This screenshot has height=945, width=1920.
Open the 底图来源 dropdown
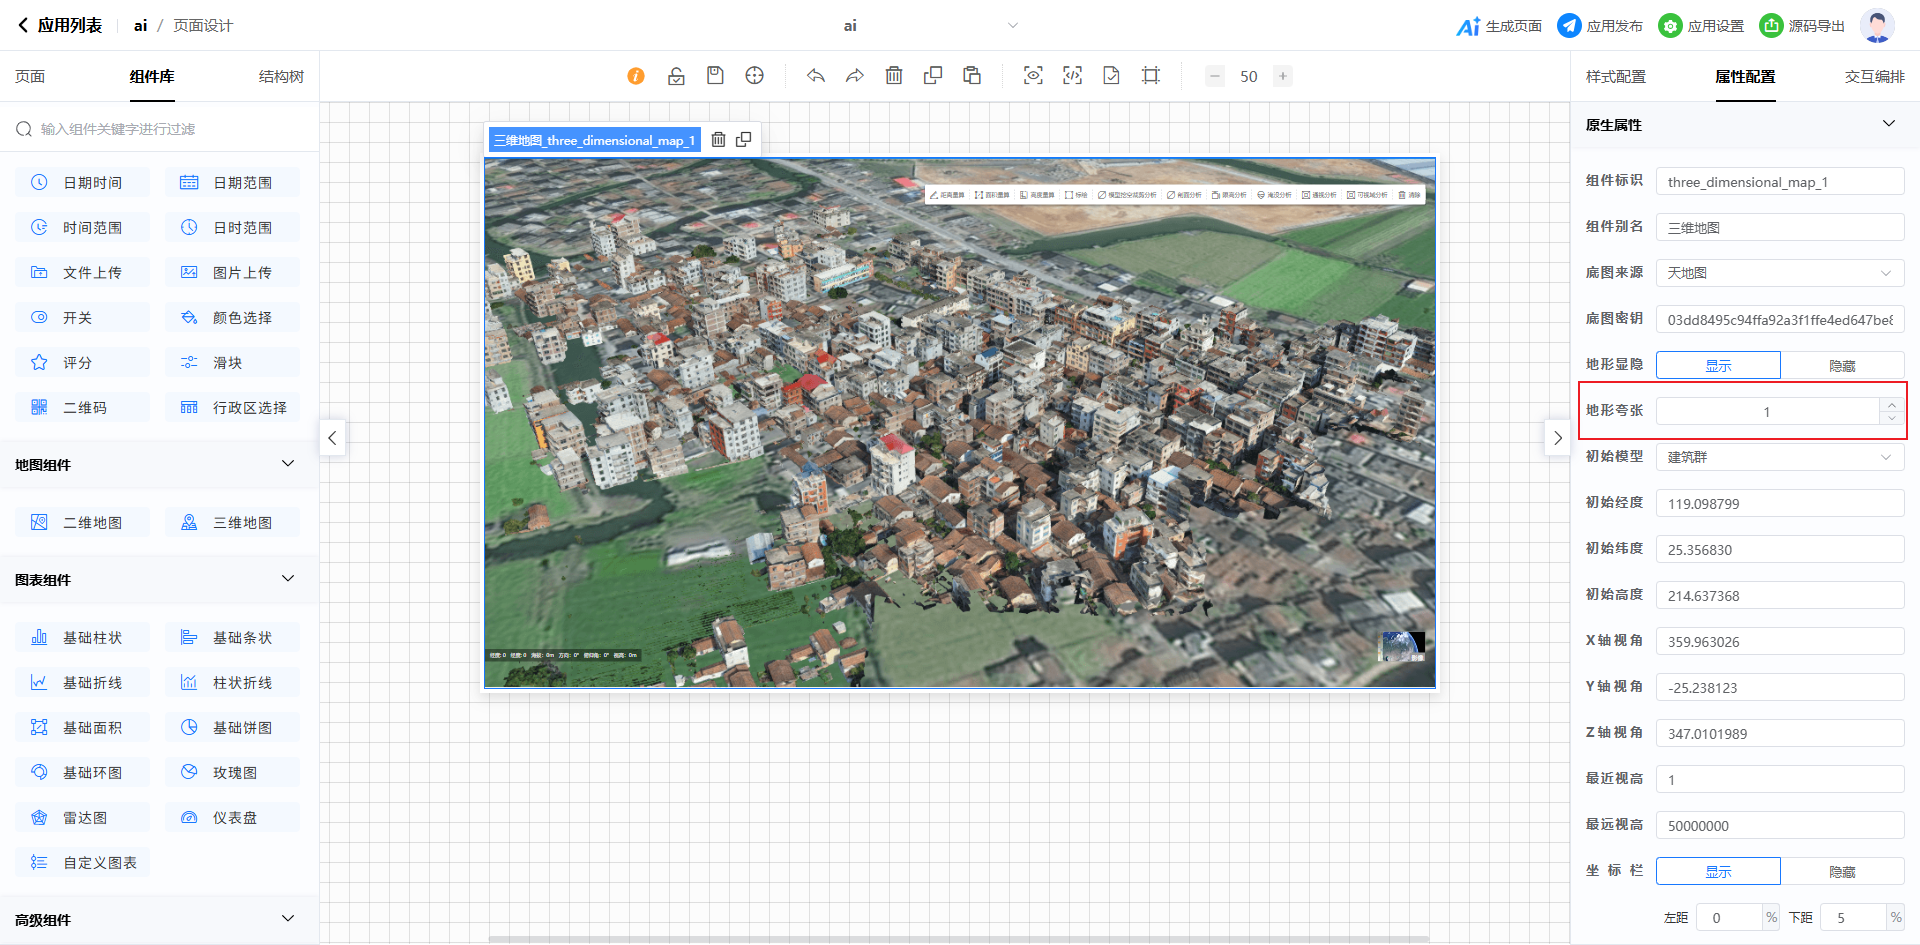pyautogui.click(x=1779, y=273)
